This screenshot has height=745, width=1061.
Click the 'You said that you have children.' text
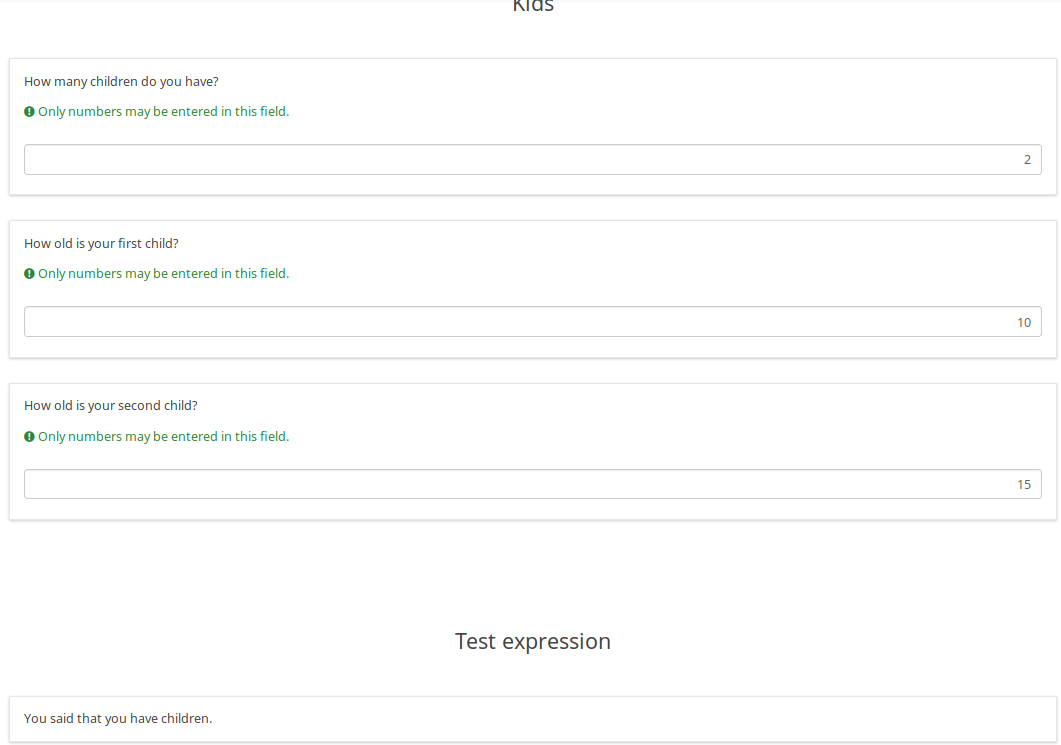coord(118,718)
